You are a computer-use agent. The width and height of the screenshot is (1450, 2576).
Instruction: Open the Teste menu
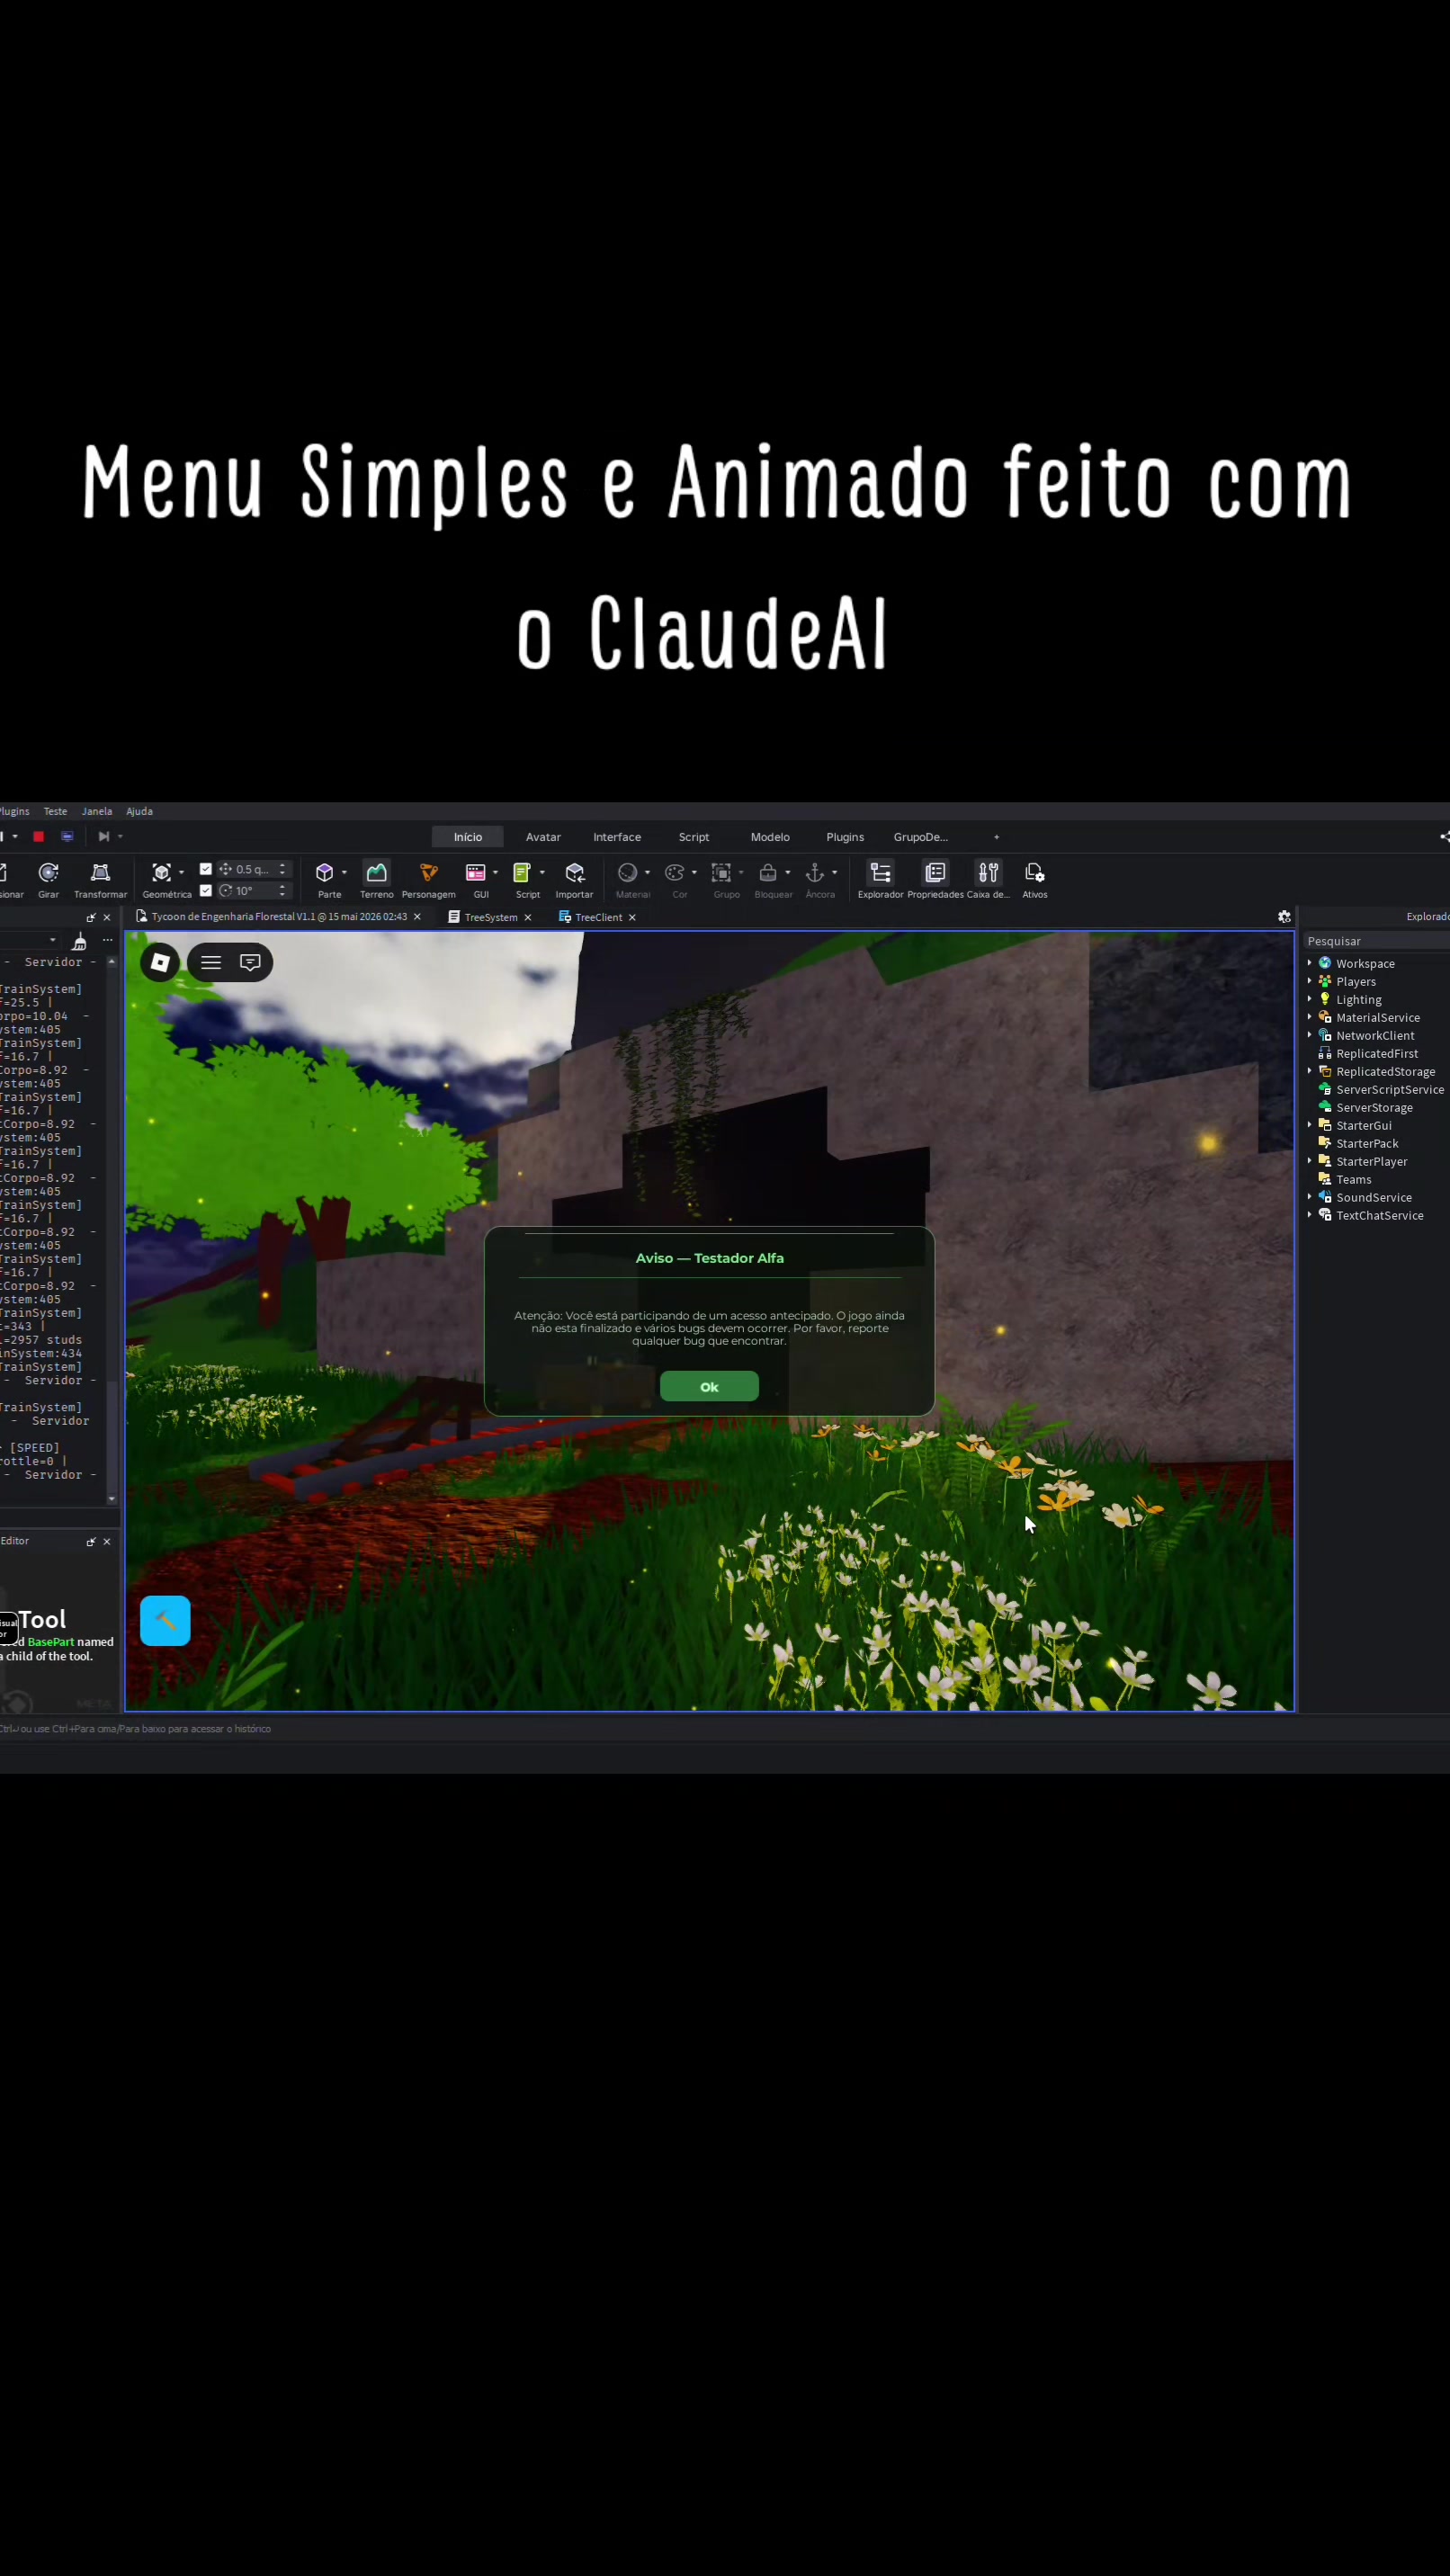[55, 811]
